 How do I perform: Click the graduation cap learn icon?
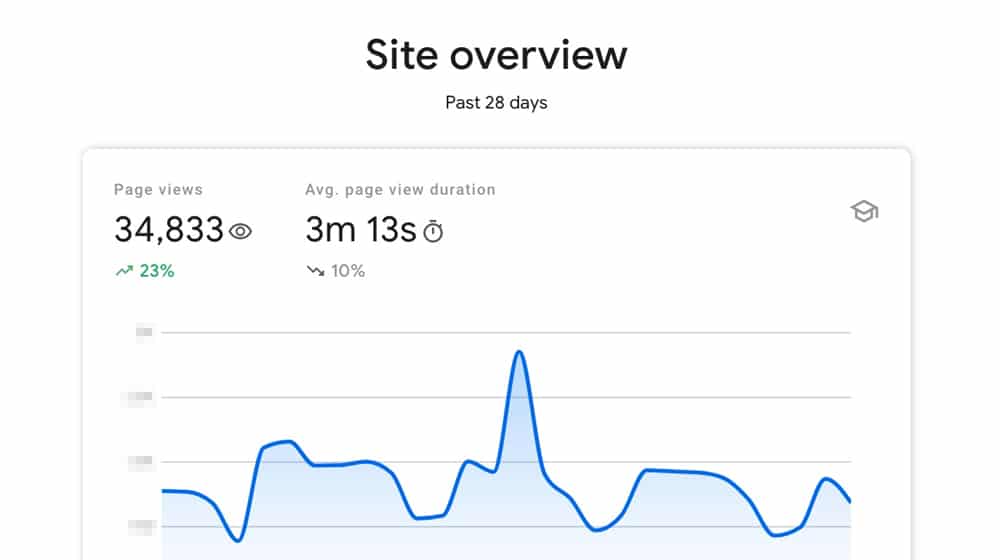pos(864,211)
